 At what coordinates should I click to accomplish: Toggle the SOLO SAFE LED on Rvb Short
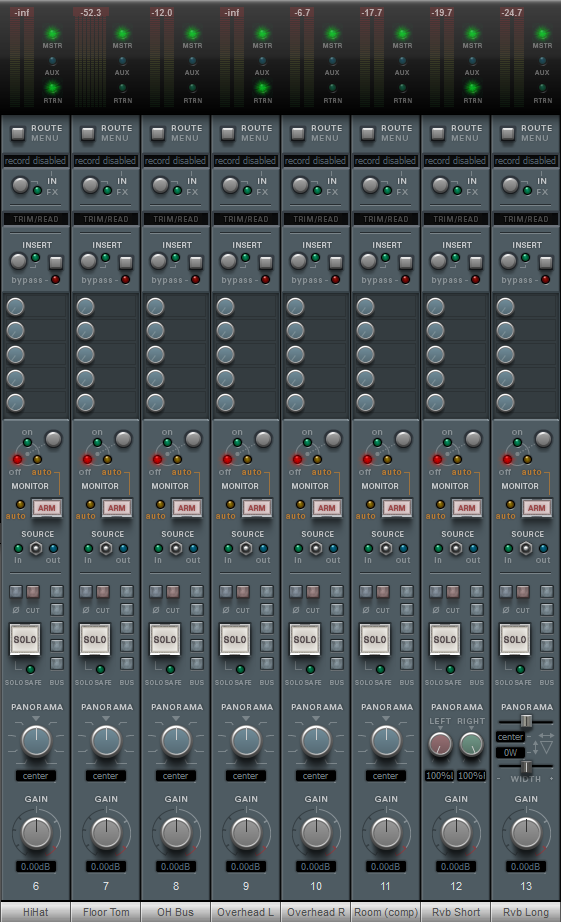[450, 669]
